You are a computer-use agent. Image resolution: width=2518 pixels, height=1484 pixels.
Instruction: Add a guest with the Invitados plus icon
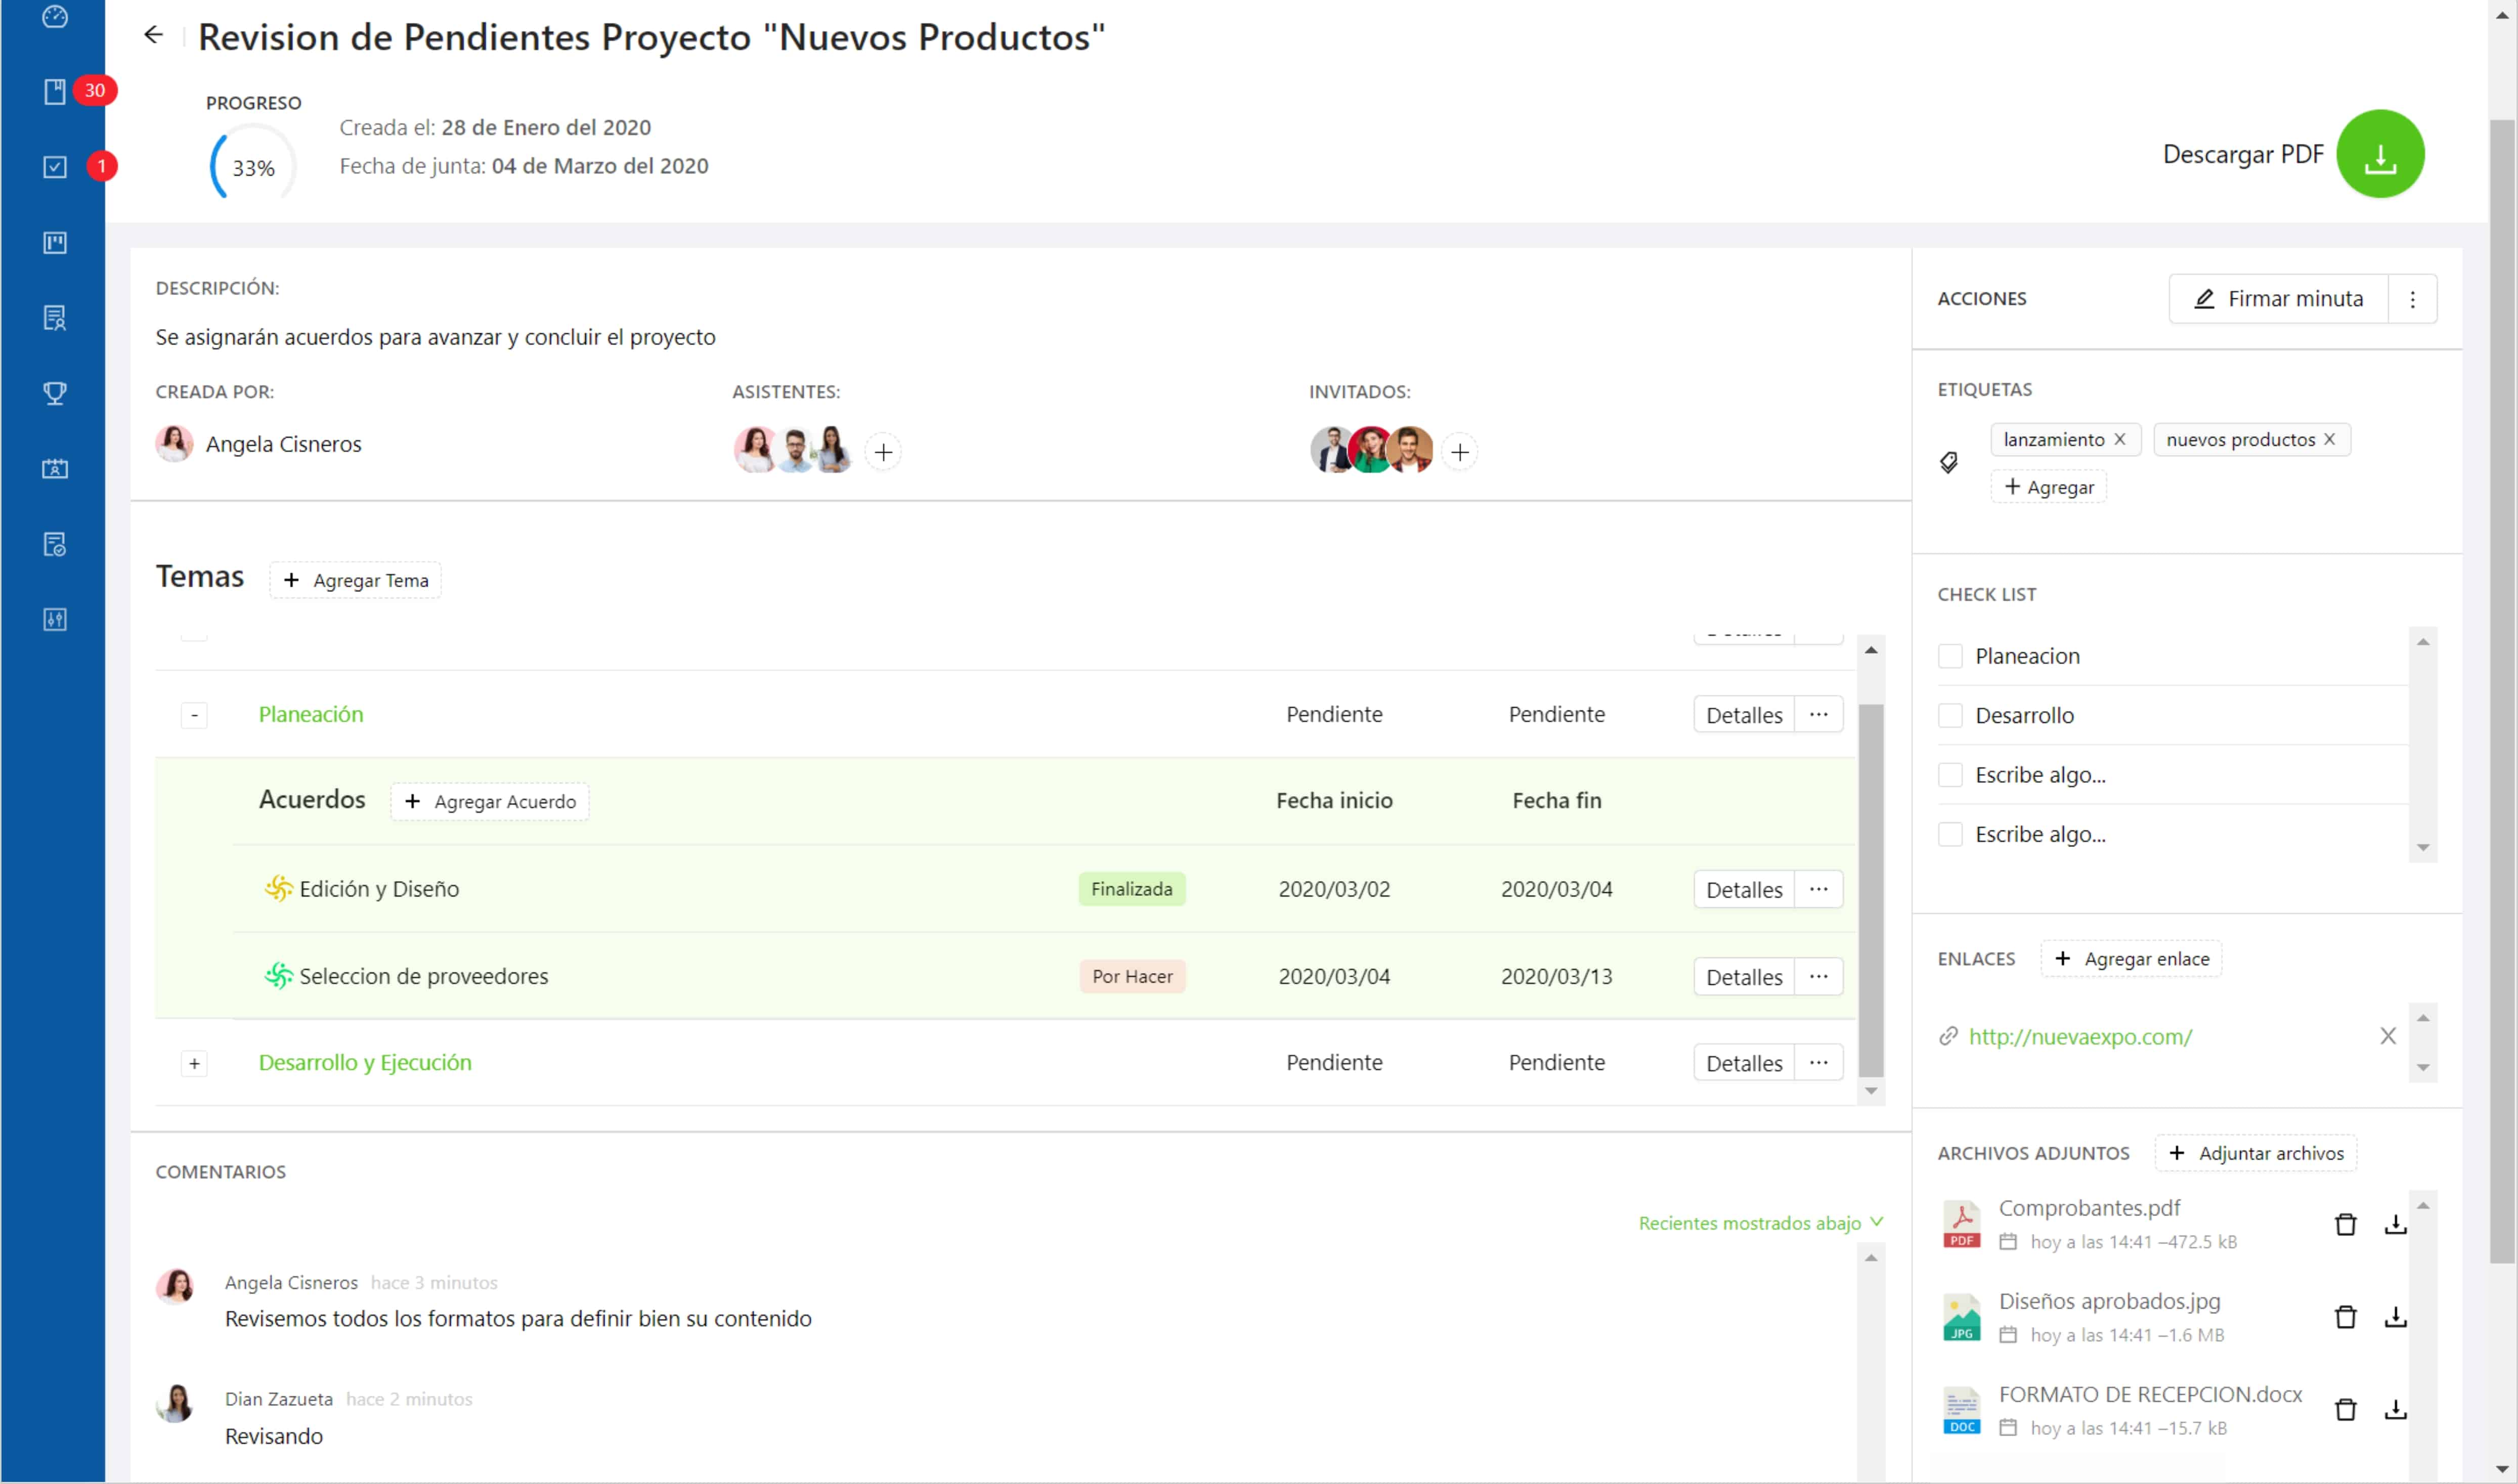(1459, 452)
